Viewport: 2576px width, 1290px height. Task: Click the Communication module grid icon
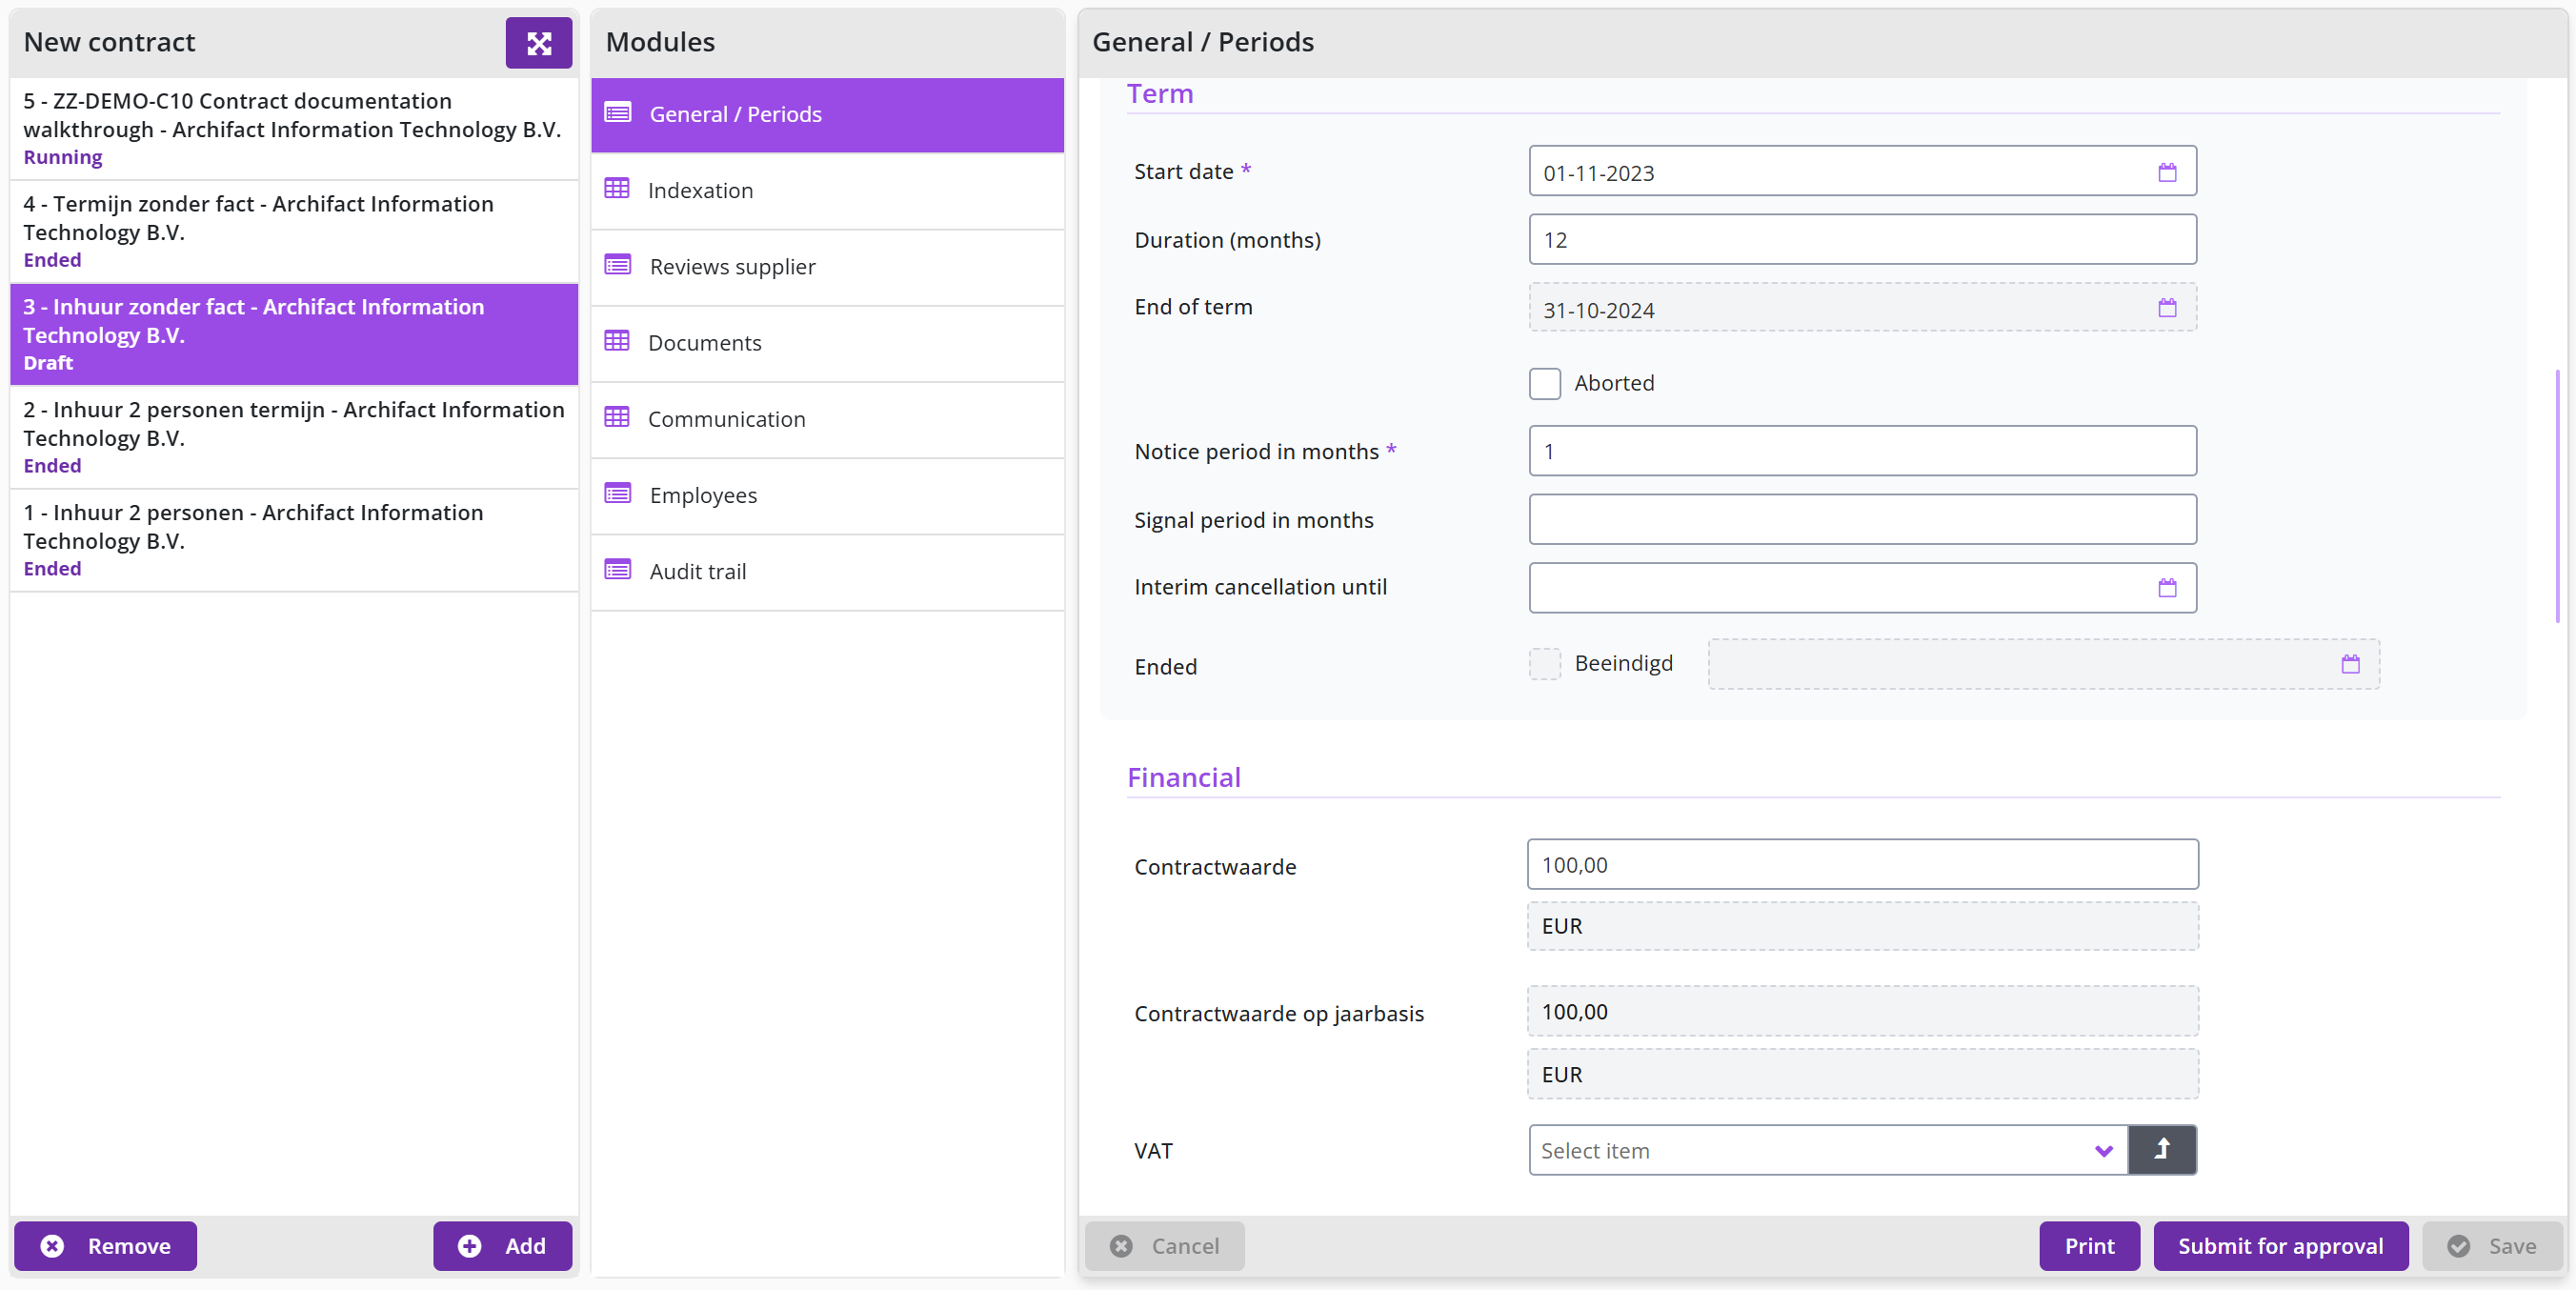[x=617, y=417]
